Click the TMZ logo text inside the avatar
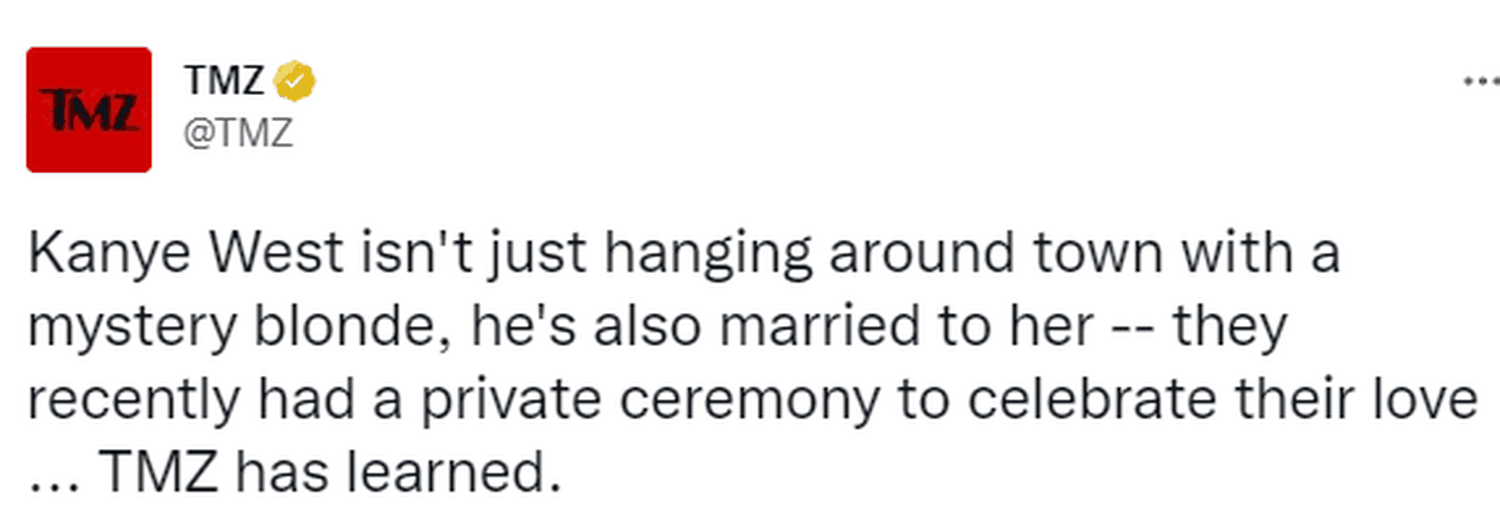This screenshot has height=510, width=1500. click(x=88, y=110)
